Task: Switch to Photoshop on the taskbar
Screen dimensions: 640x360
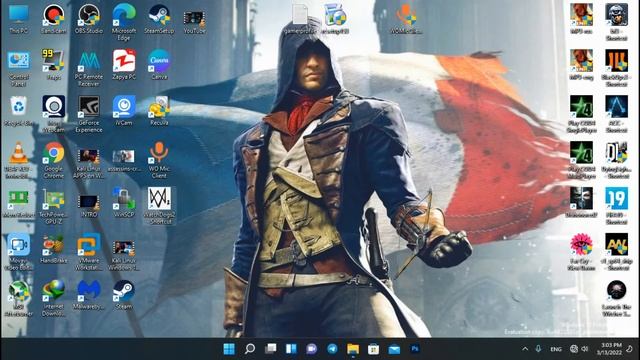Action: tap(415, 349)
